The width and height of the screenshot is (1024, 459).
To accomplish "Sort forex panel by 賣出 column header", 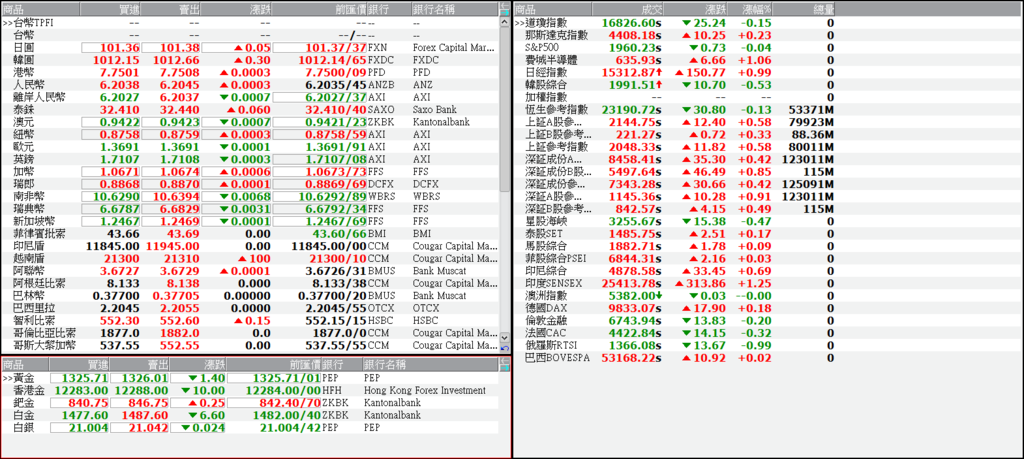I will [x=171, y=9].
